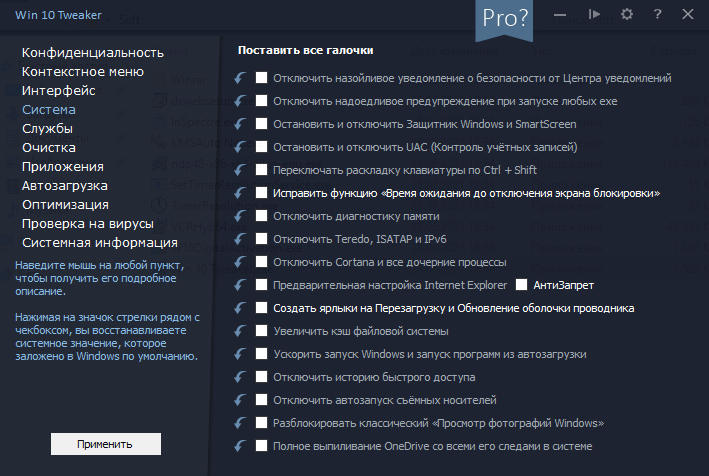Reset file system cache arrow icon
709x476 pixels.
(x=241, y=331)
